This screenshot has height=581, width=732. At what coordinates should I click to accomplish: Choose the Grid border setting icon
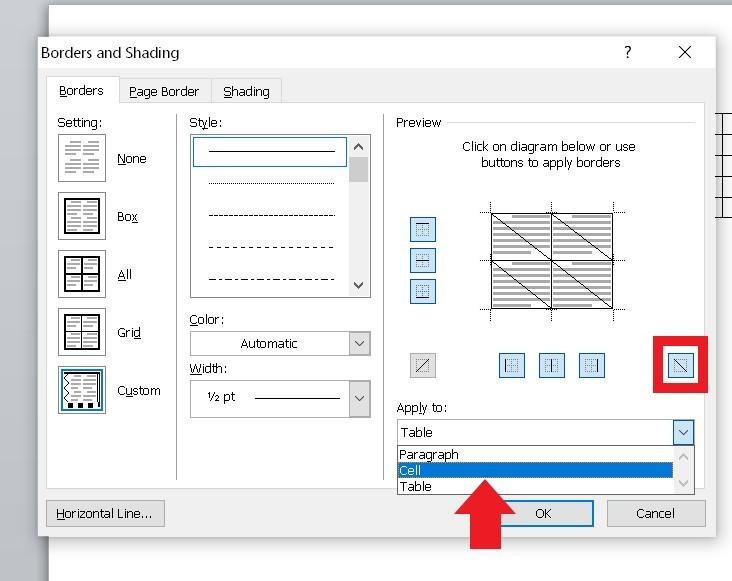[82, 331]
